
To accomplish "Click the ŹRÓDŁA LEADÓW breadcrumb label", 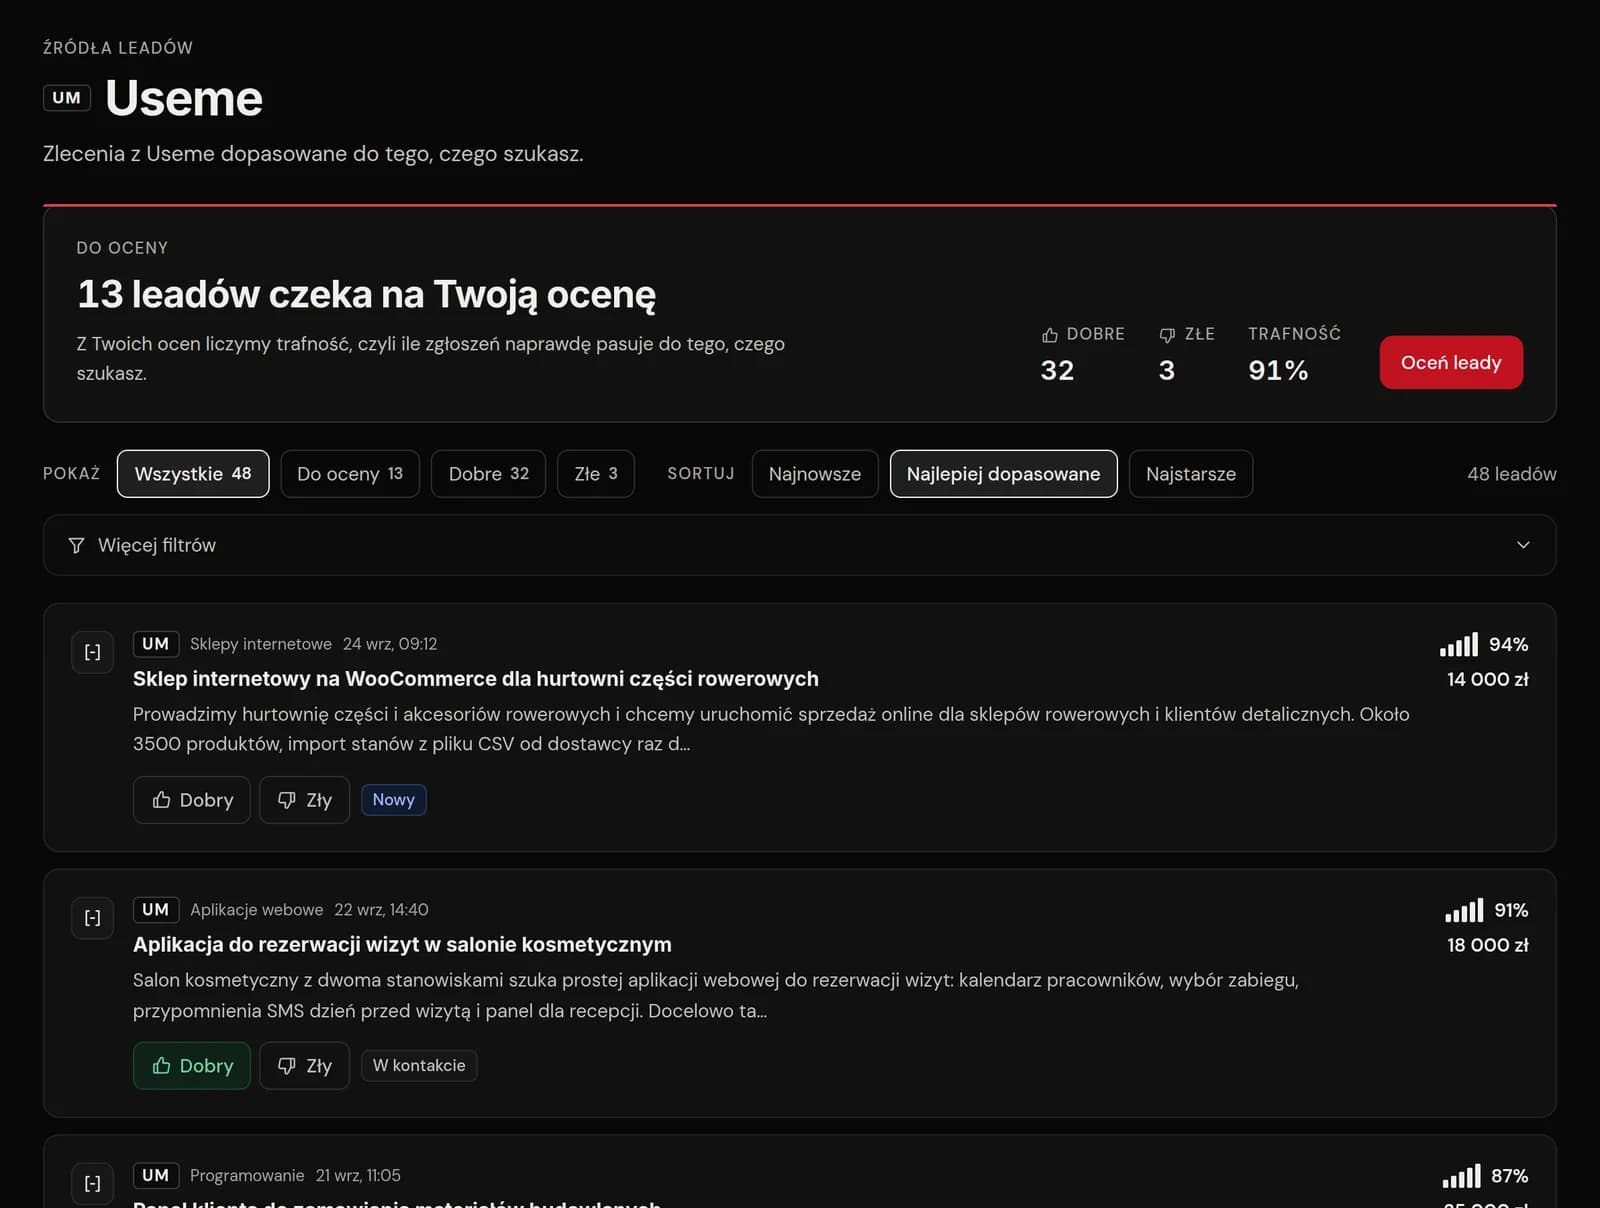I will [118, 48].
